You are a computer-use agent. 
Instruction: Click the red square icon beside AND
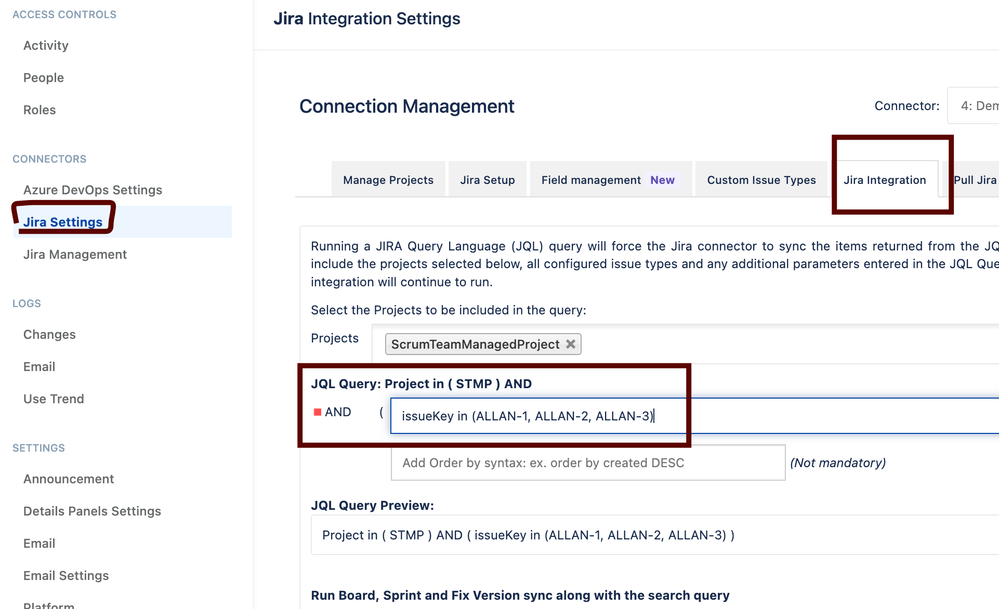pos(317,412)
